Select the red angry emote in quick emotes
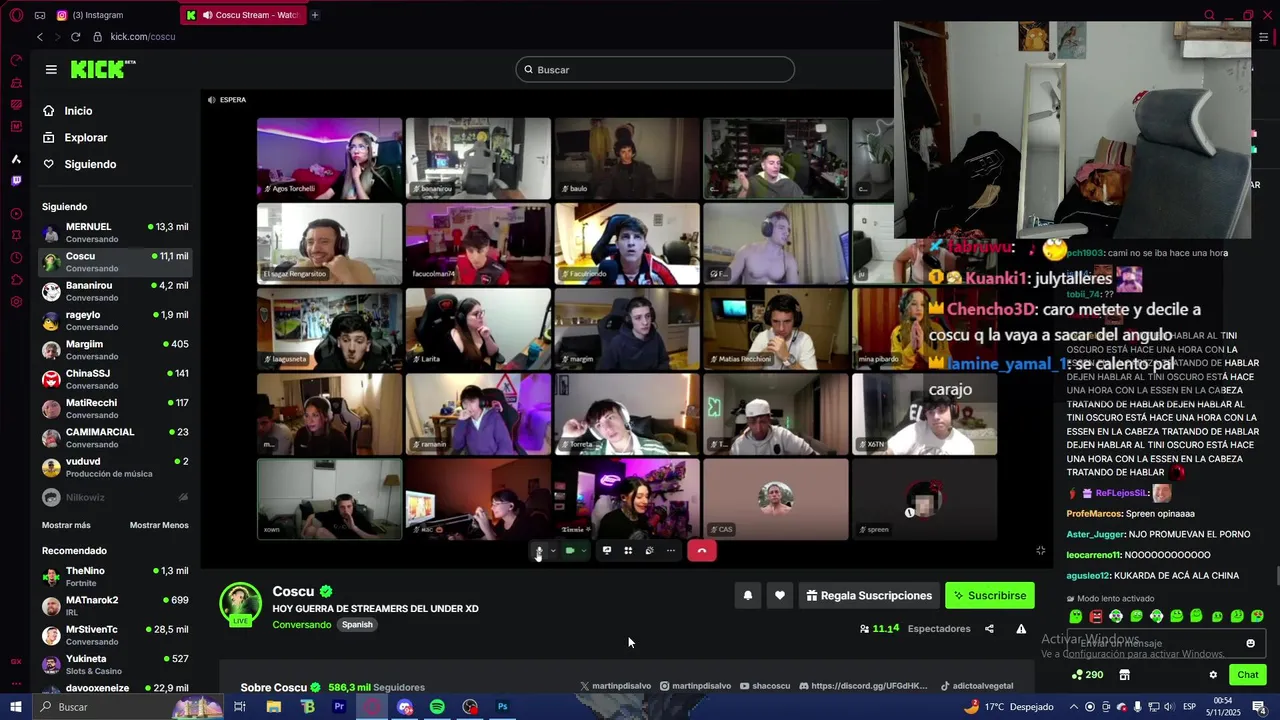Viewport: 1280px width, 720px height. (1096, 616)
